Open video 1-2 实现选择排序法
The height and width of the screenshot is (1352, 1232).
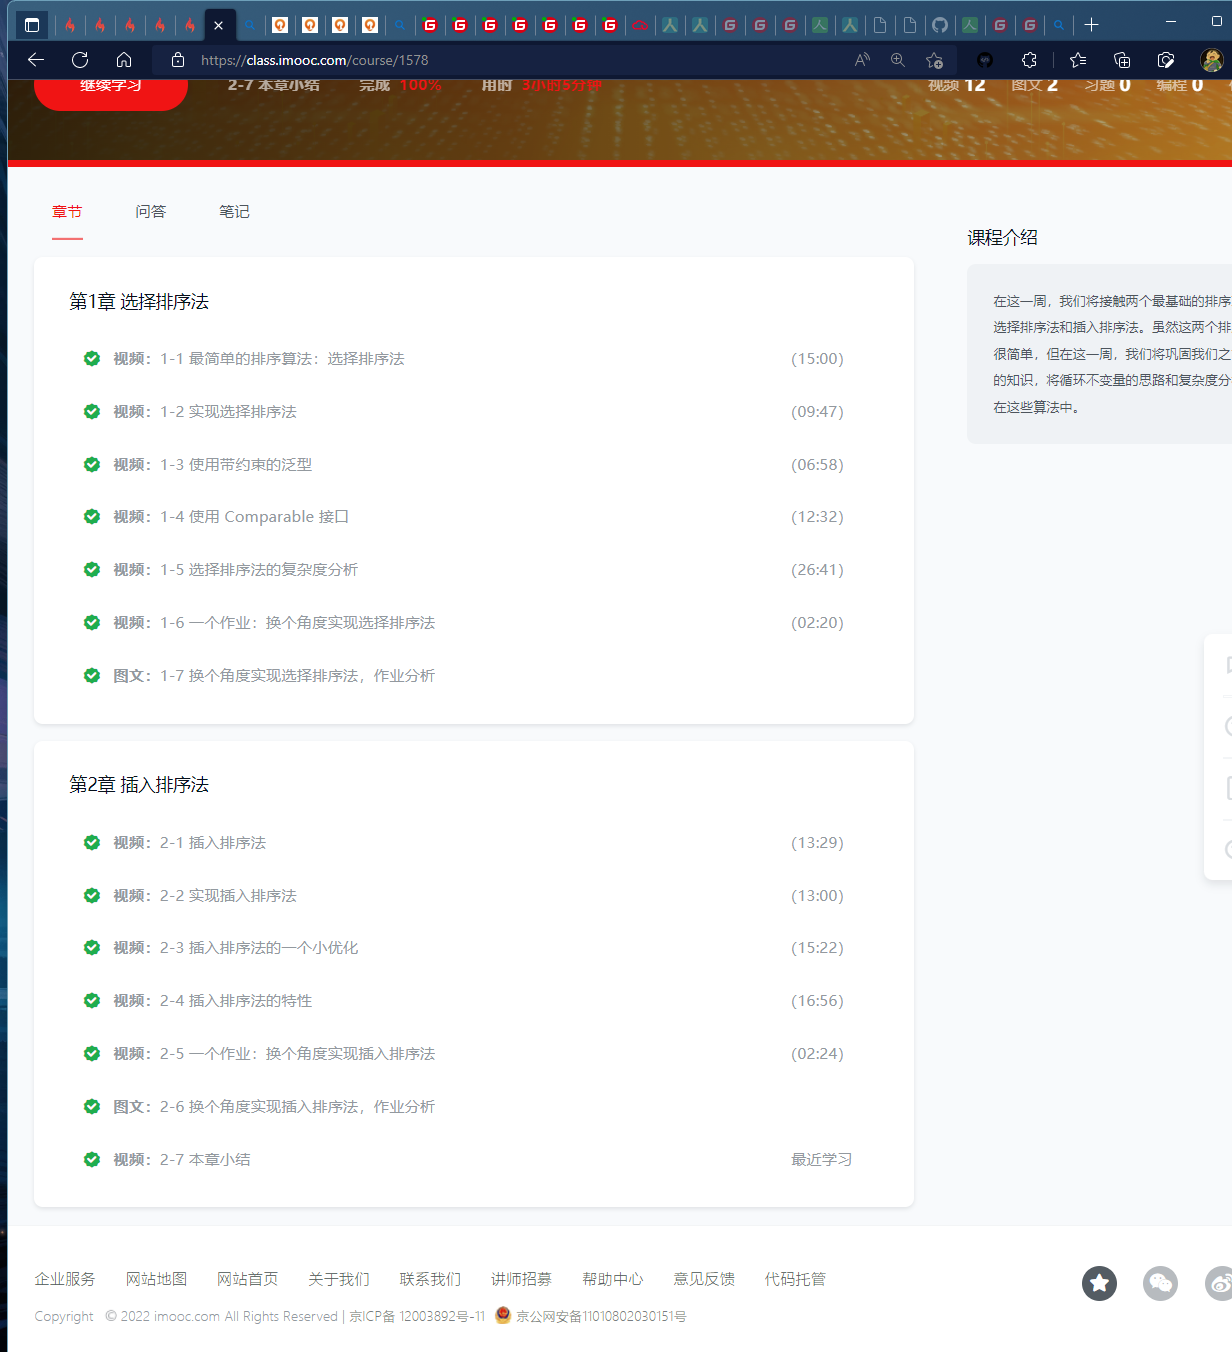click(205, 412)
